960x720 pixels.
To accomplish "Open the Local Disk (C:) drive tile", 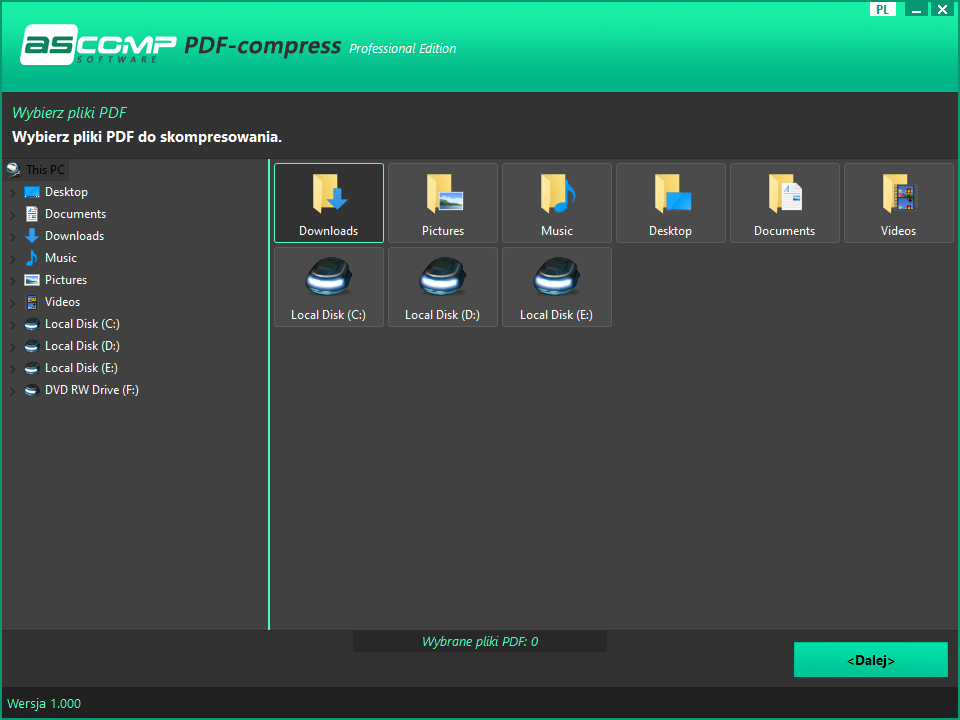I will (329, 287).
